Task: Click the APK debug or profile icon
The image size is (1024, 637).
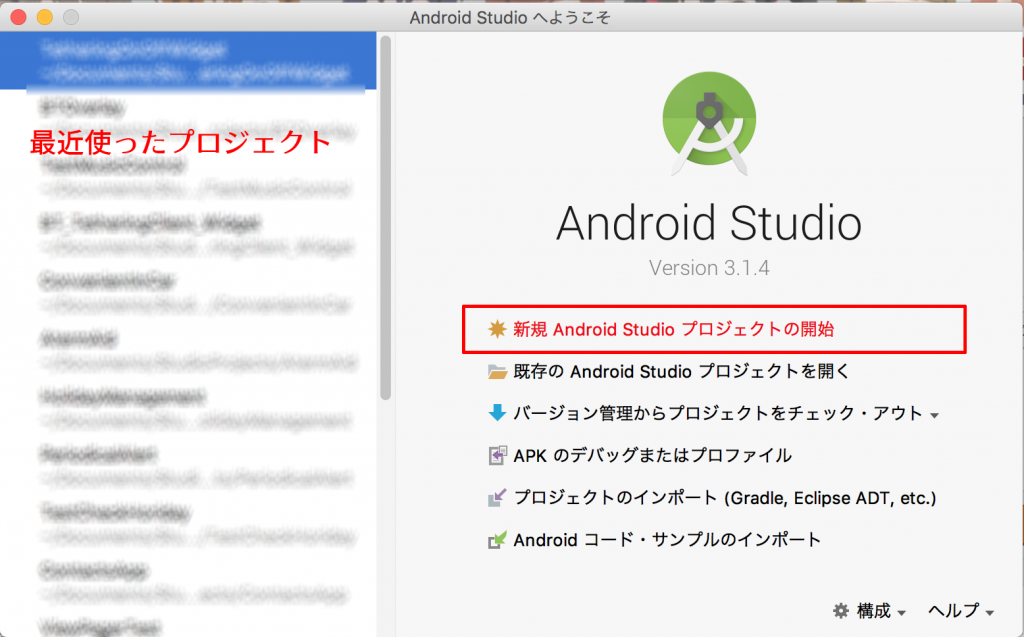Action: 497,455
